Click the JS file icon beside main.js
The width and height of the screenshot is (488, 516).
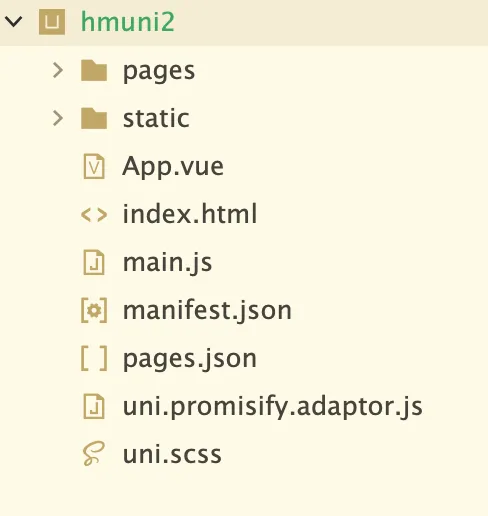94,262
